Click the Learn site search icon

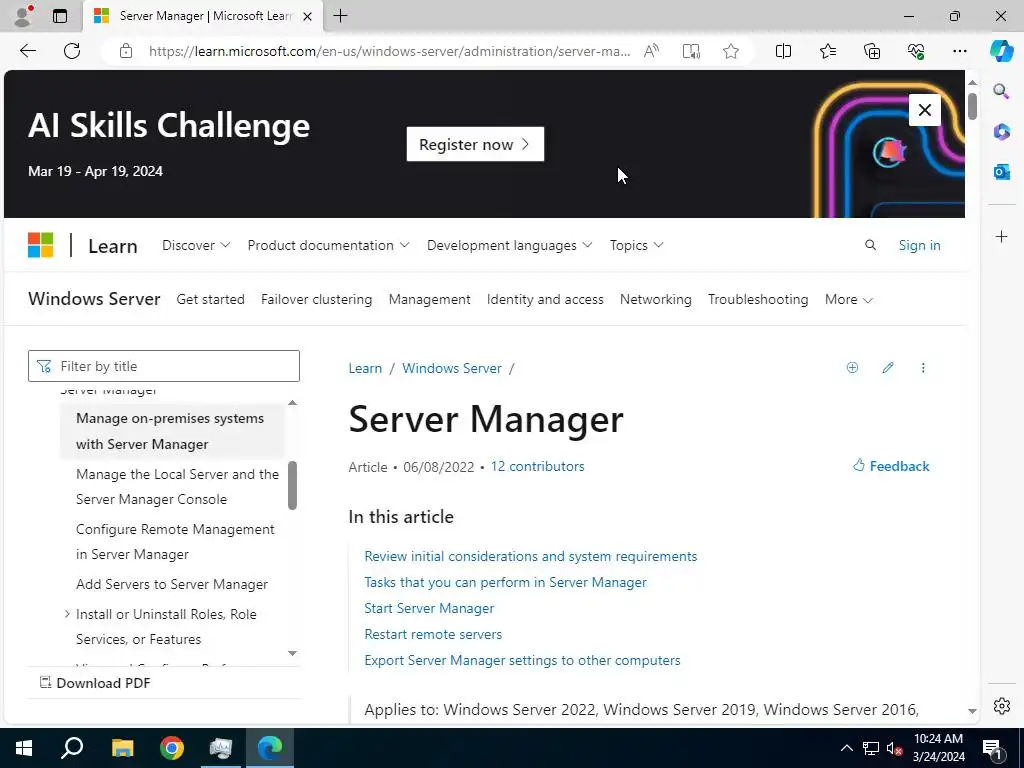(870, 245)
